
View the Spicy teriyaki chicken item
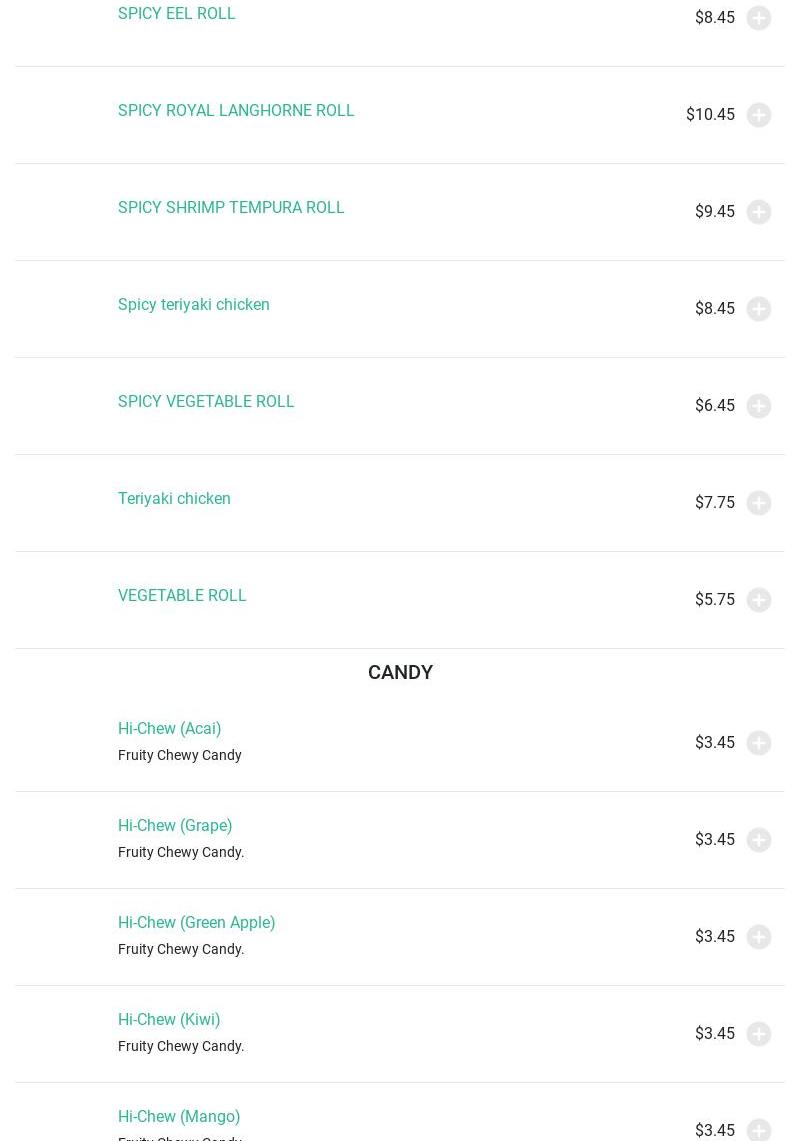(194, 305)
